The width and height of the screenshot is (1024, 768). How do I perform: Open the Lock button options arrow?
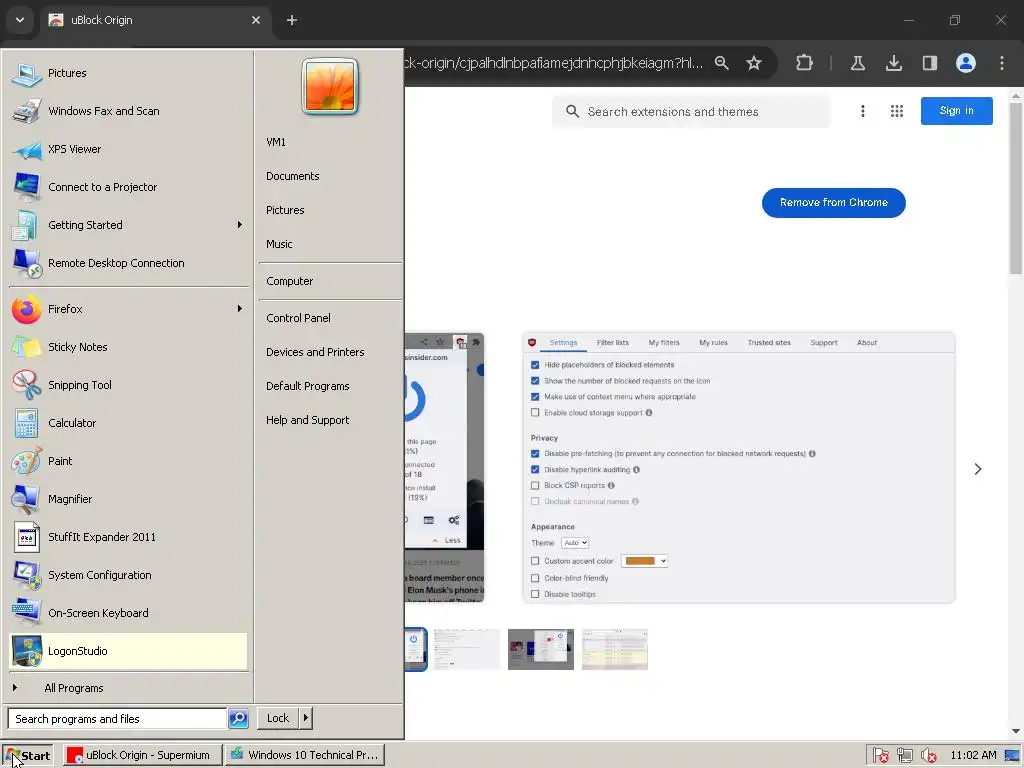coord(305,718)
